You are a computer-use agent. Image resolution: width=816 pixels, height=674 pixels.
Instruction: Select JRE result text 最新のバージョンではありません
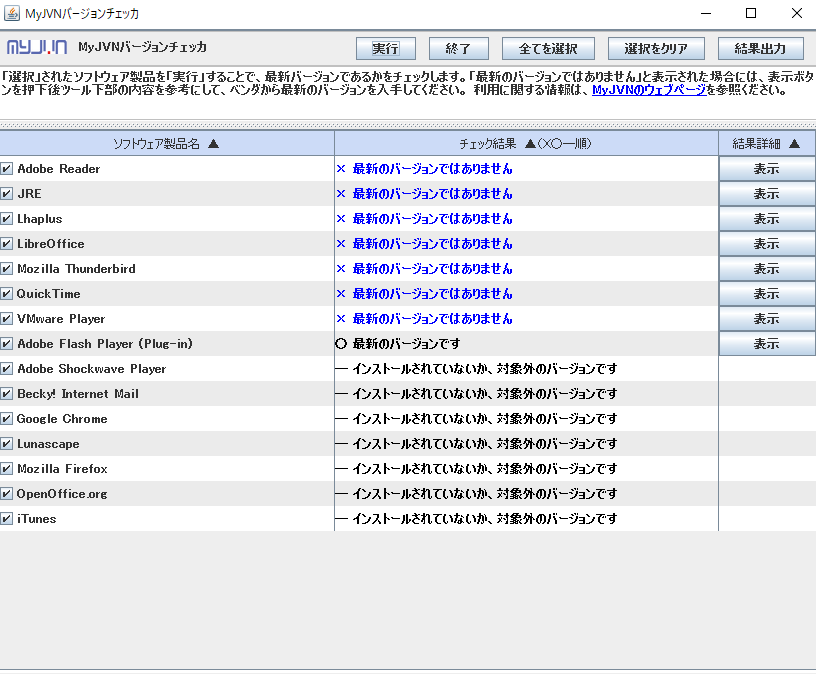(x=432, y=194)
